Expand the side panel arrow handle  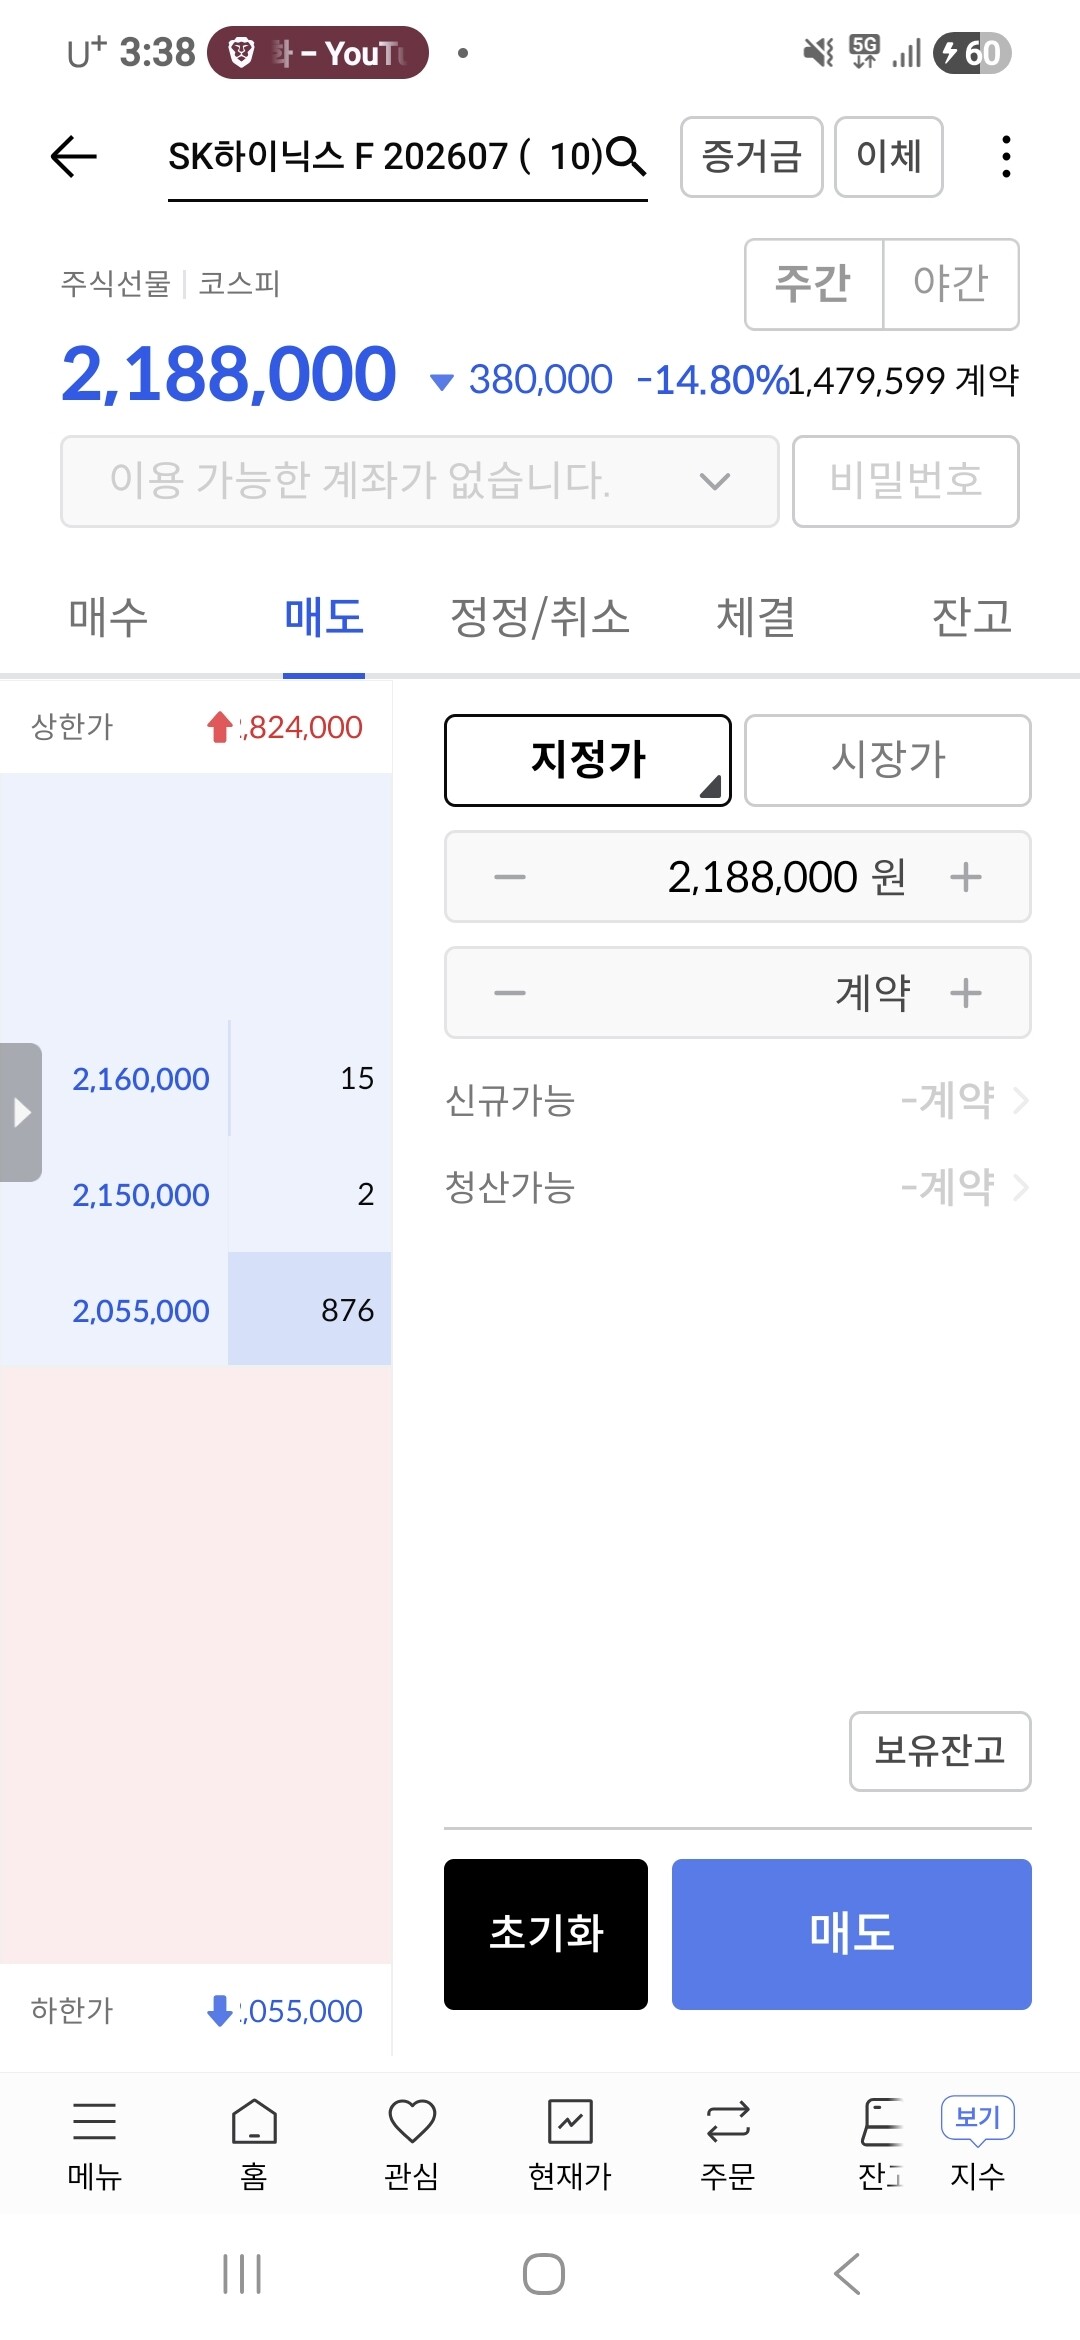click(21, 1112)
